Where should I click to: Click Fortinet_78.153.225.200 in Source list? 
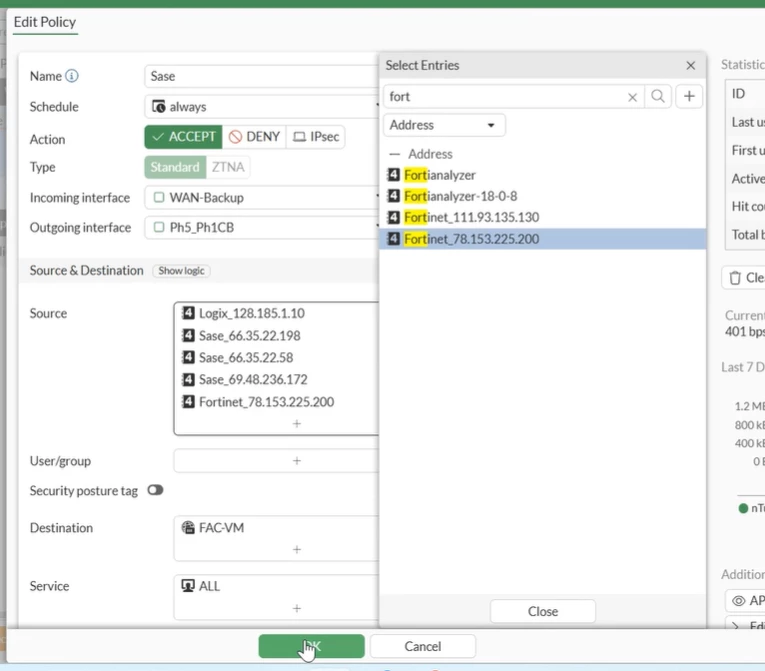pyautogui.click(x=266, y=402)
